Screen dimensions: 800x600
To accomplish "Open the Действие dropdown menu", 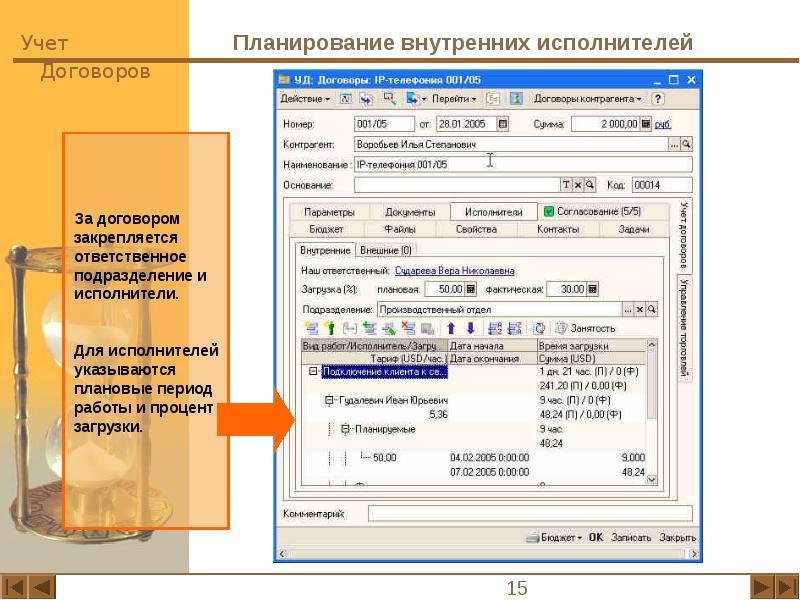I will click(305, 99).
